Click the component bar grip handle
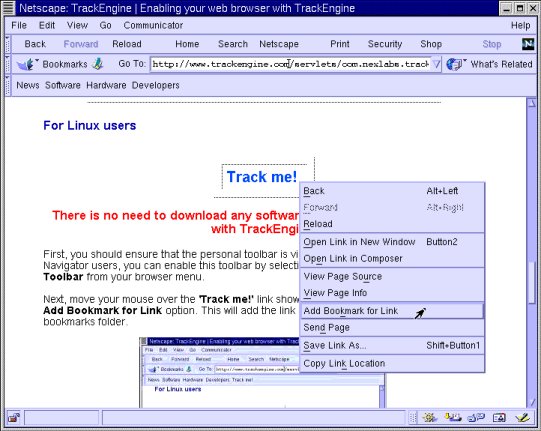This screenshot has height=431, width=541. tap(413, 418)
